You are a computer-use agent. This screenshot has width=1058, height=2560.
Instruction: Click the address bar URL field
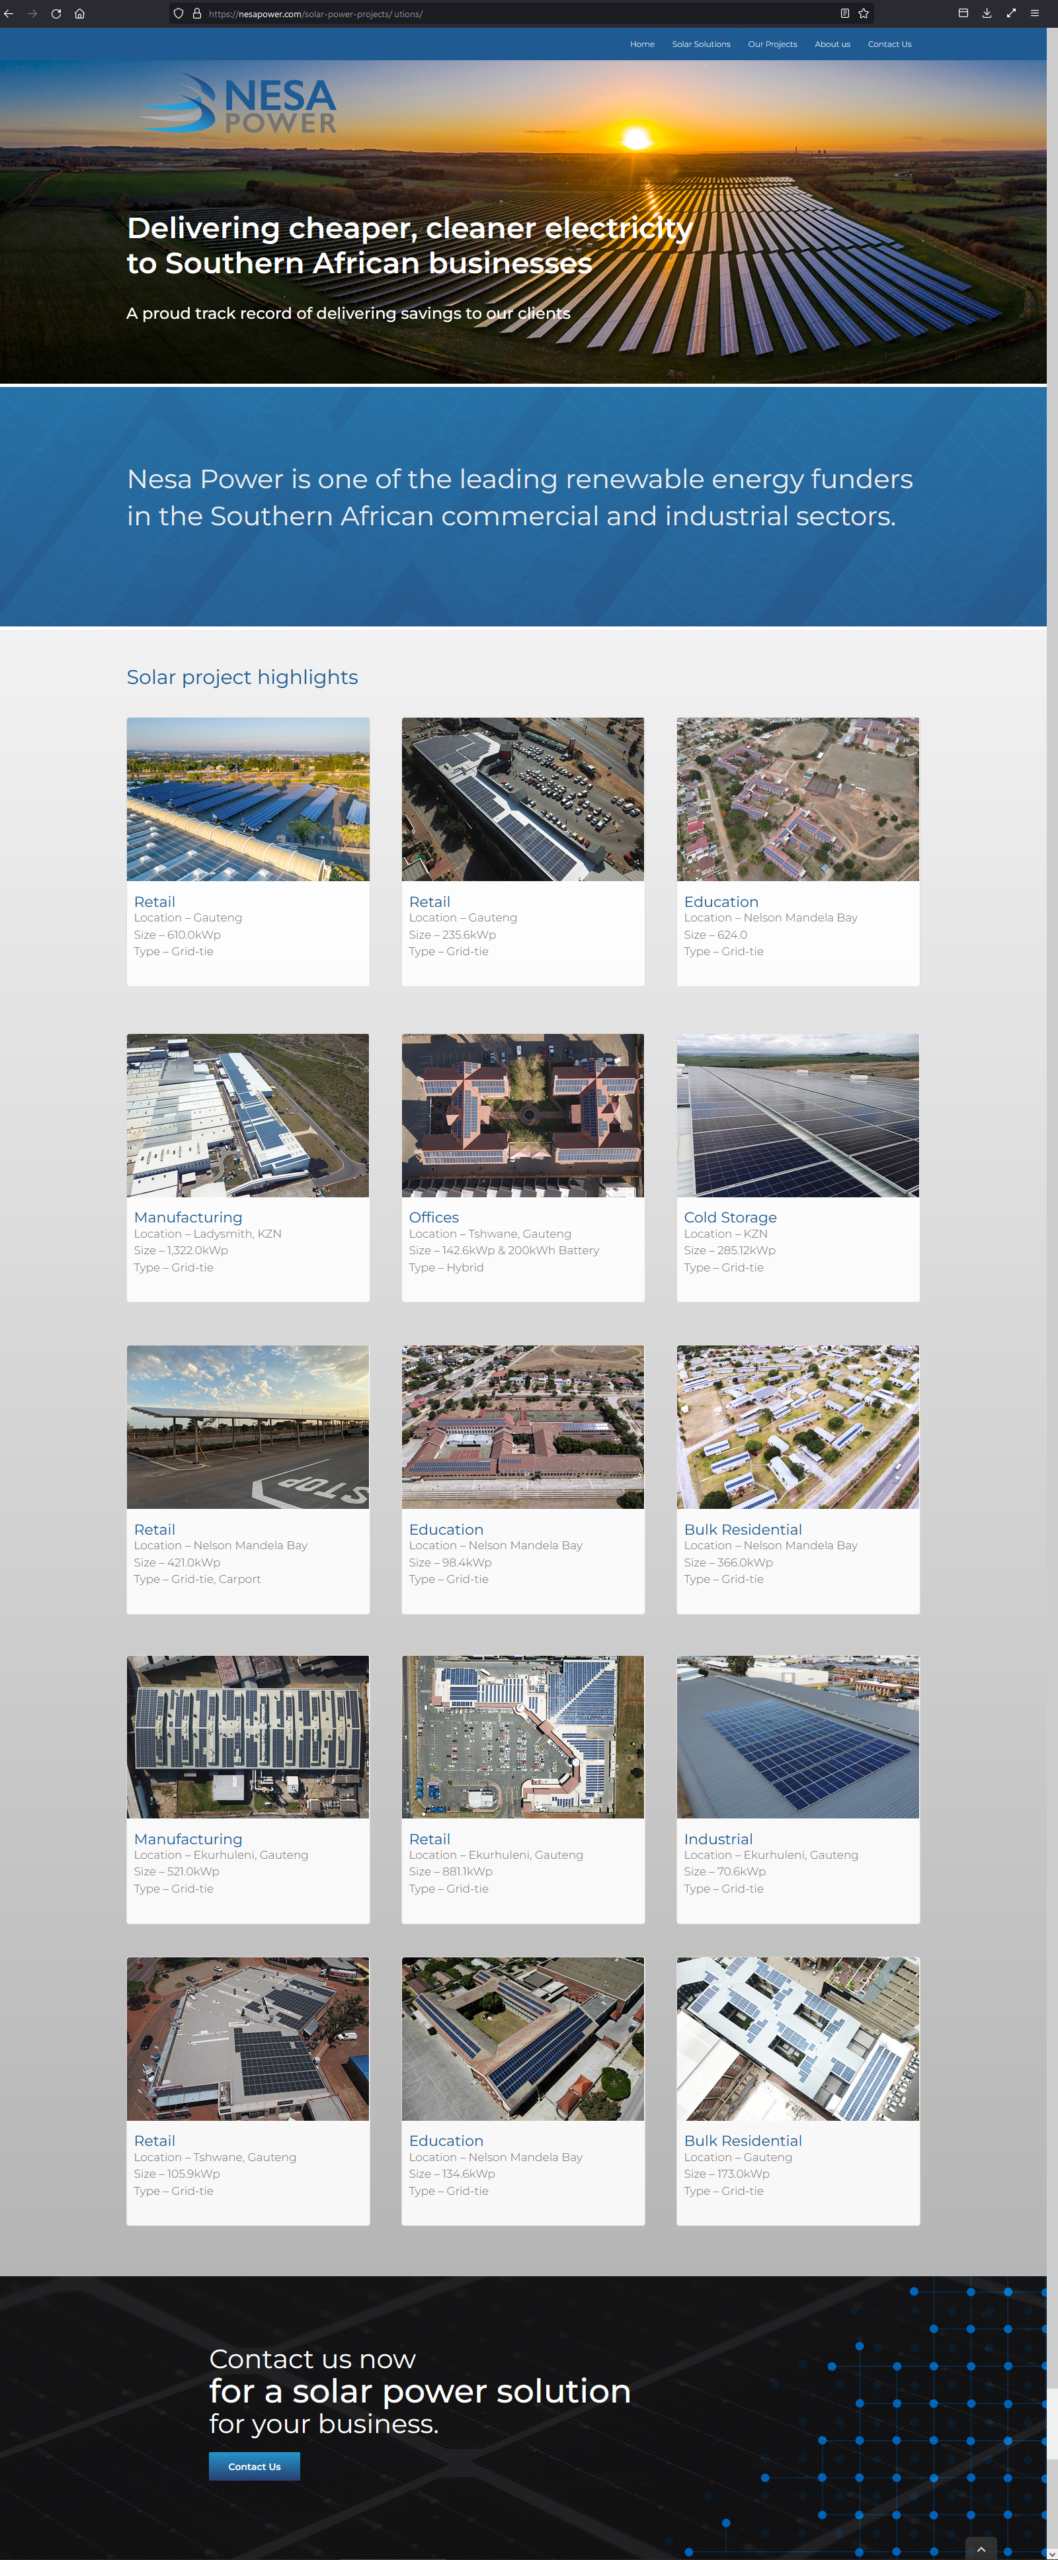click(x=520, y=13)
